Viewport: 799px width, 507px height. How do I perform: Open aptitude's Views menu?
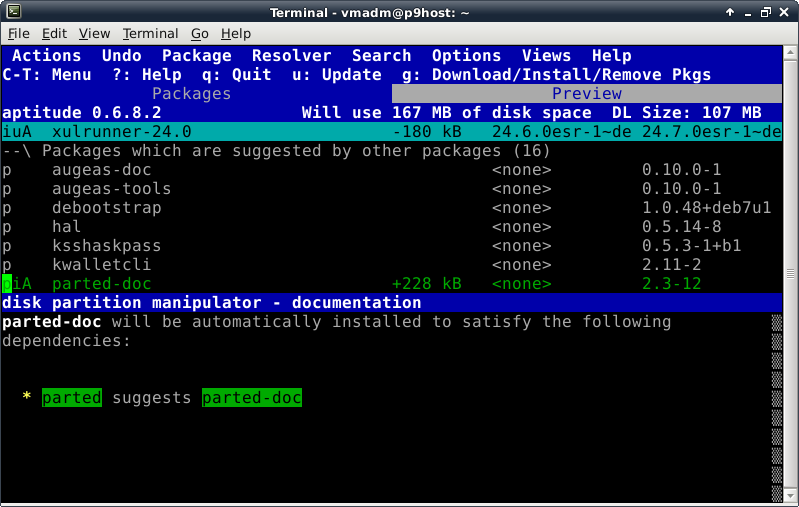pyautogui.click(x=546, y=56)
